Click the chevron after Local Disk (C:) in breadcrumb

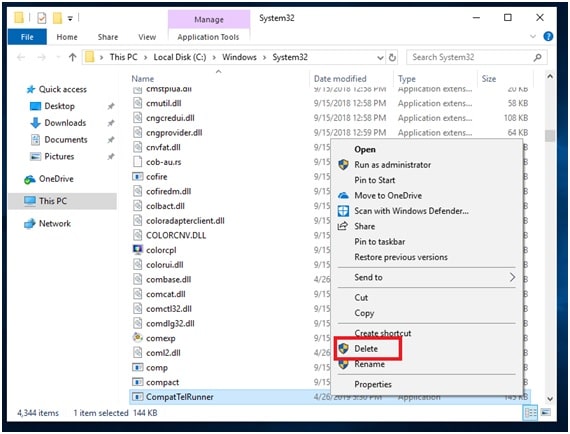pyautogui.click(x=214, y=57)
